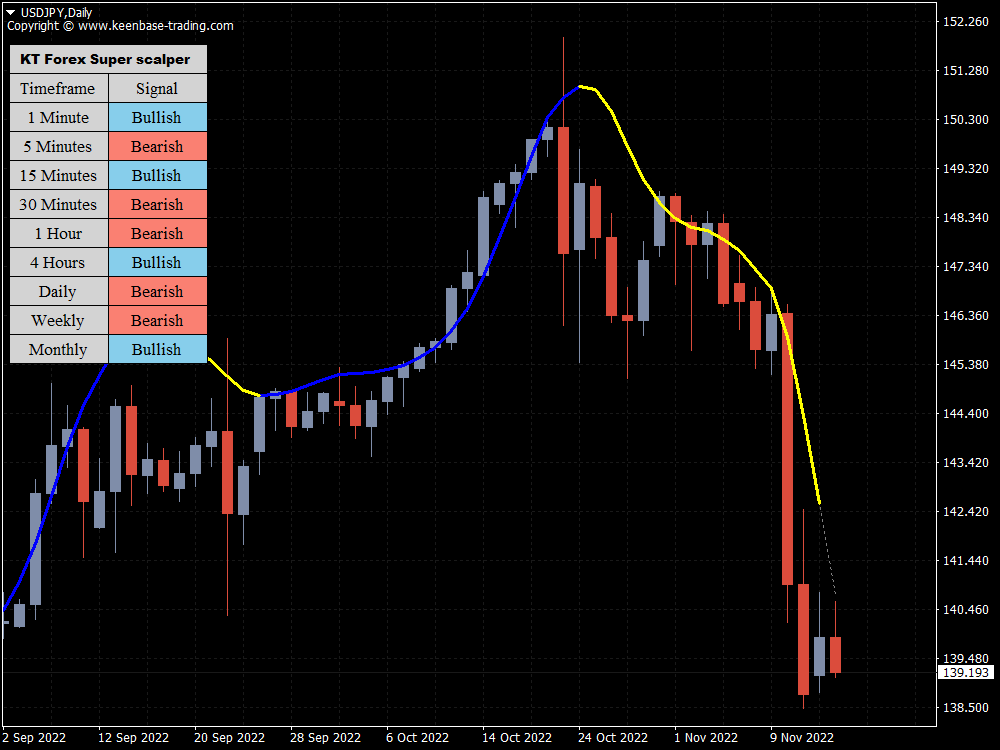This screenshot has height=750, width=1000.
Task: Click the 147.340 price axis label
Action: point(966,267)
